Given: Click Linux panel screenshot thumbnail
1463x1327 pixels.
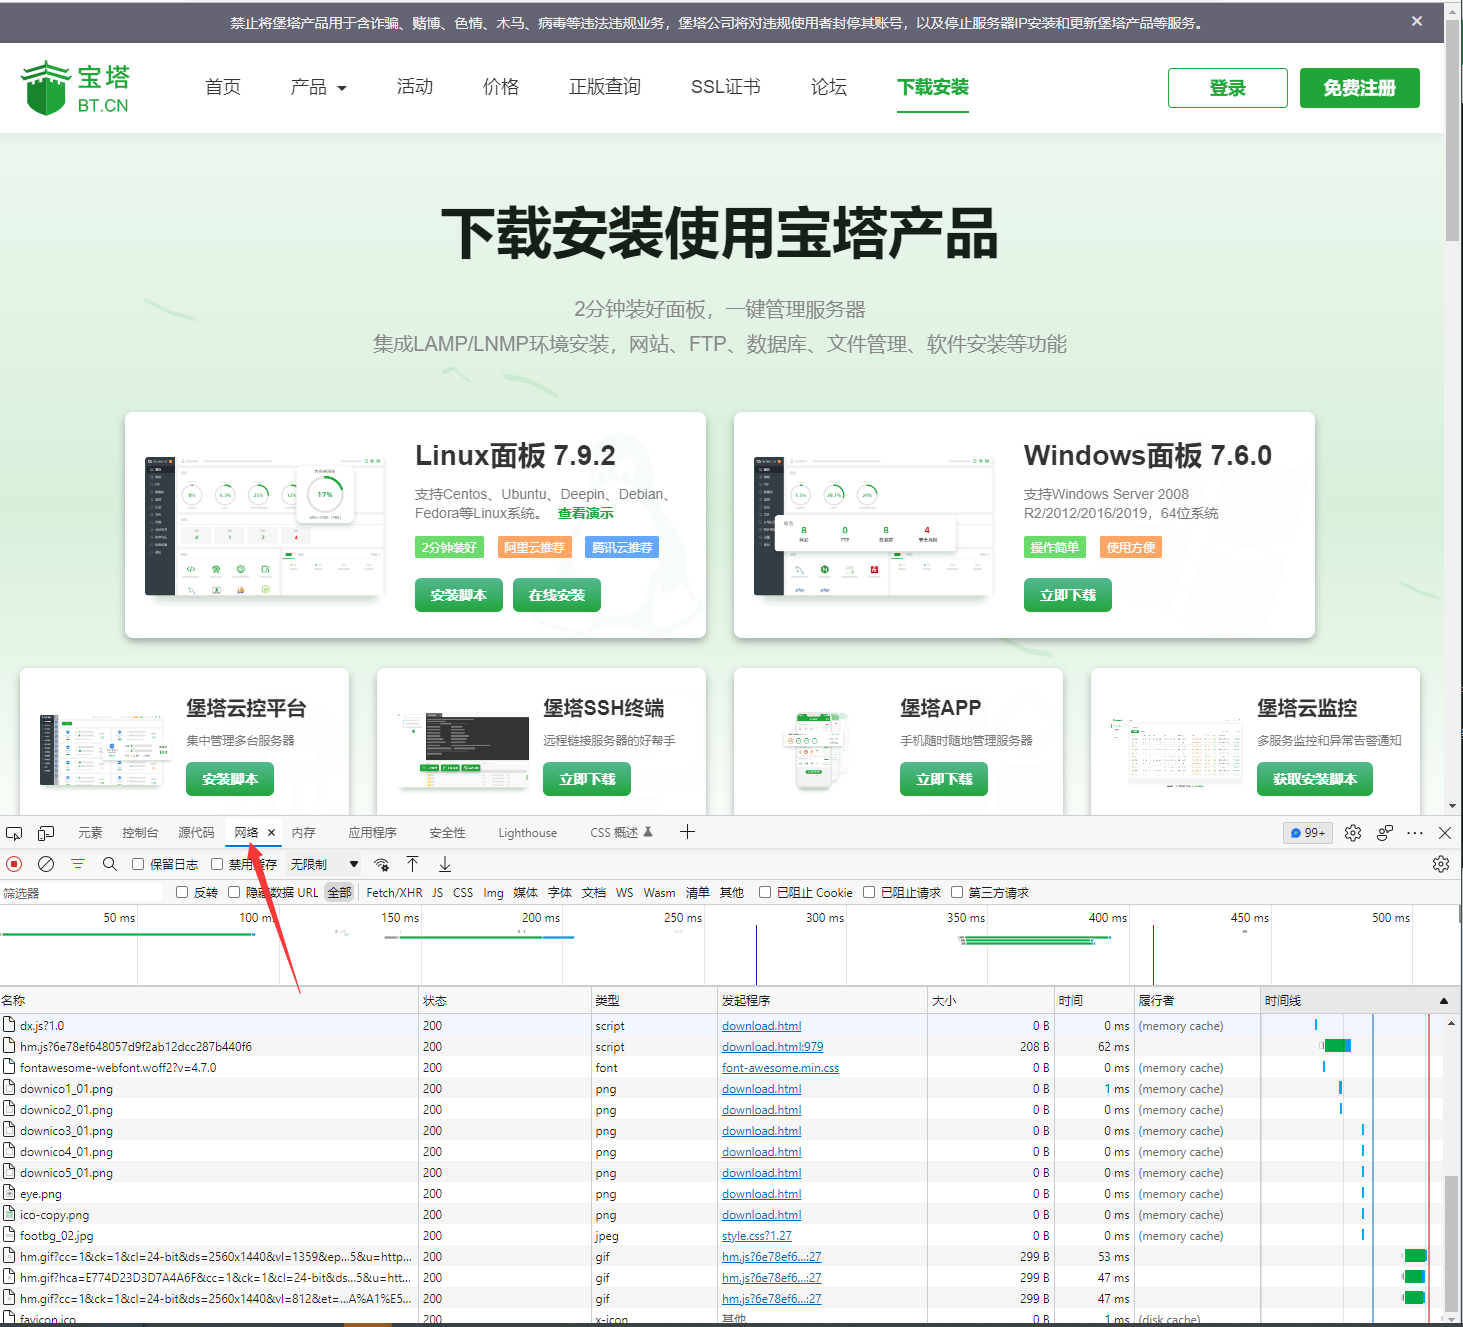Looking at the screenshot, I should pos(264,525).
